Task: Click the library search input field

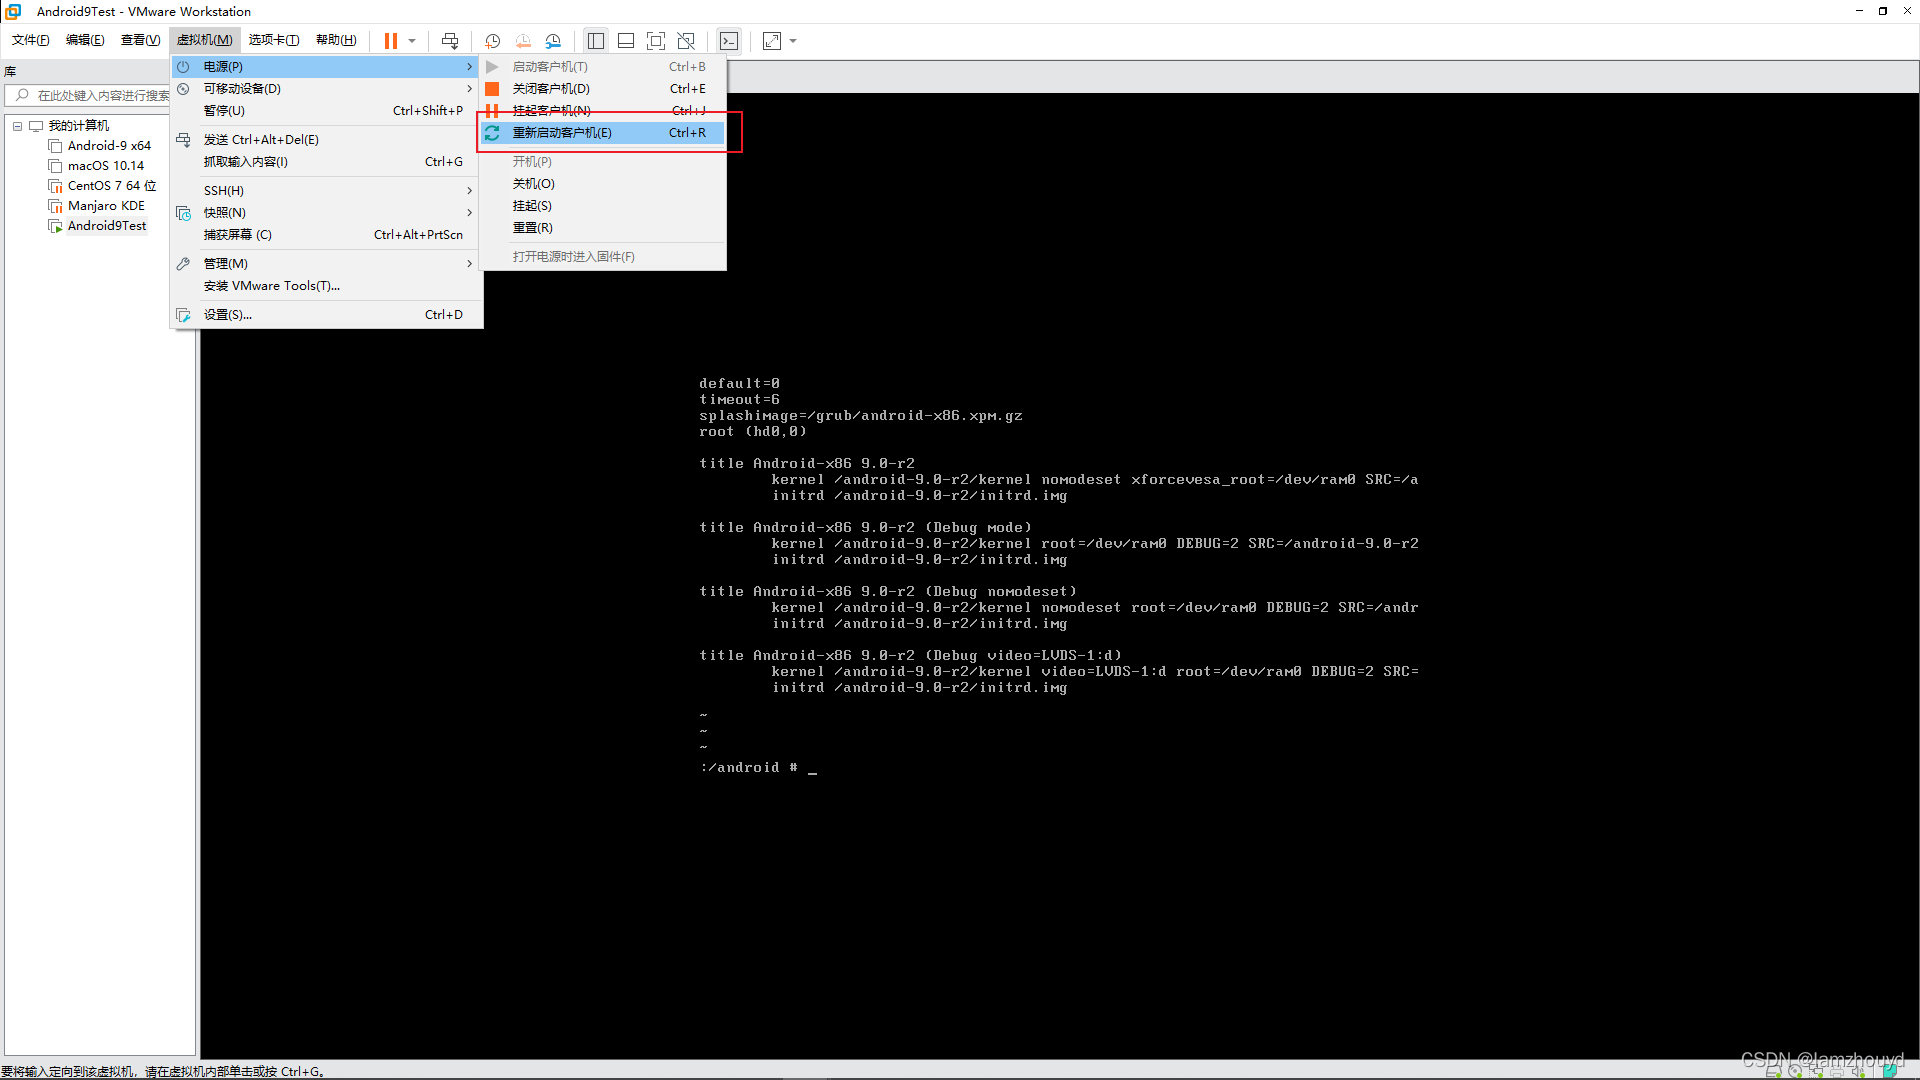Action: pos(100,96)
